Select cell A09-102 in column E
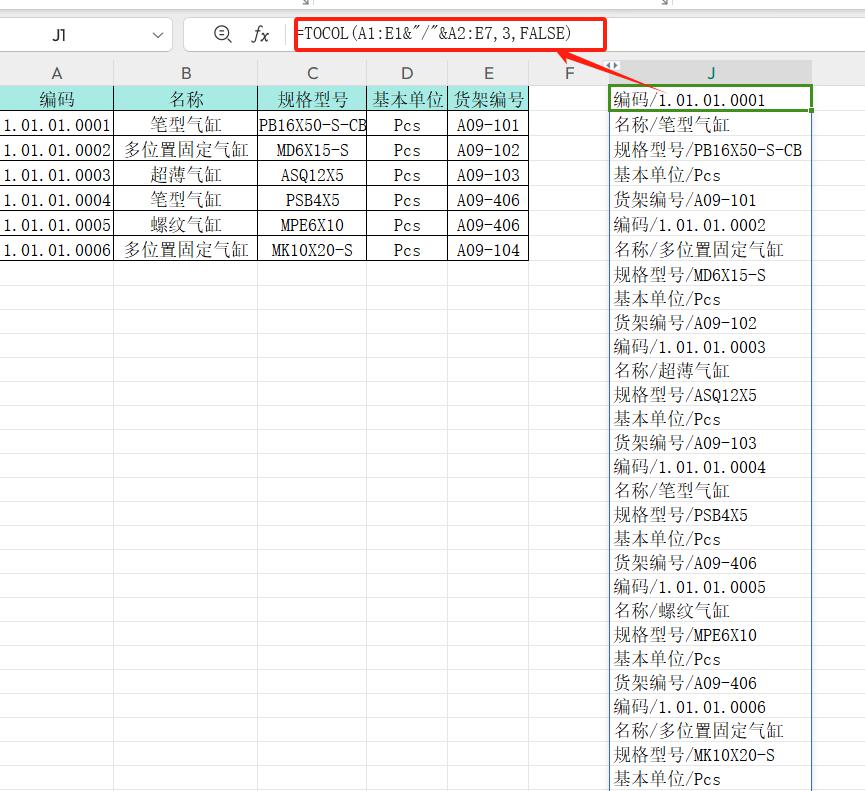The image size is (865, 791). click(488, 149)
